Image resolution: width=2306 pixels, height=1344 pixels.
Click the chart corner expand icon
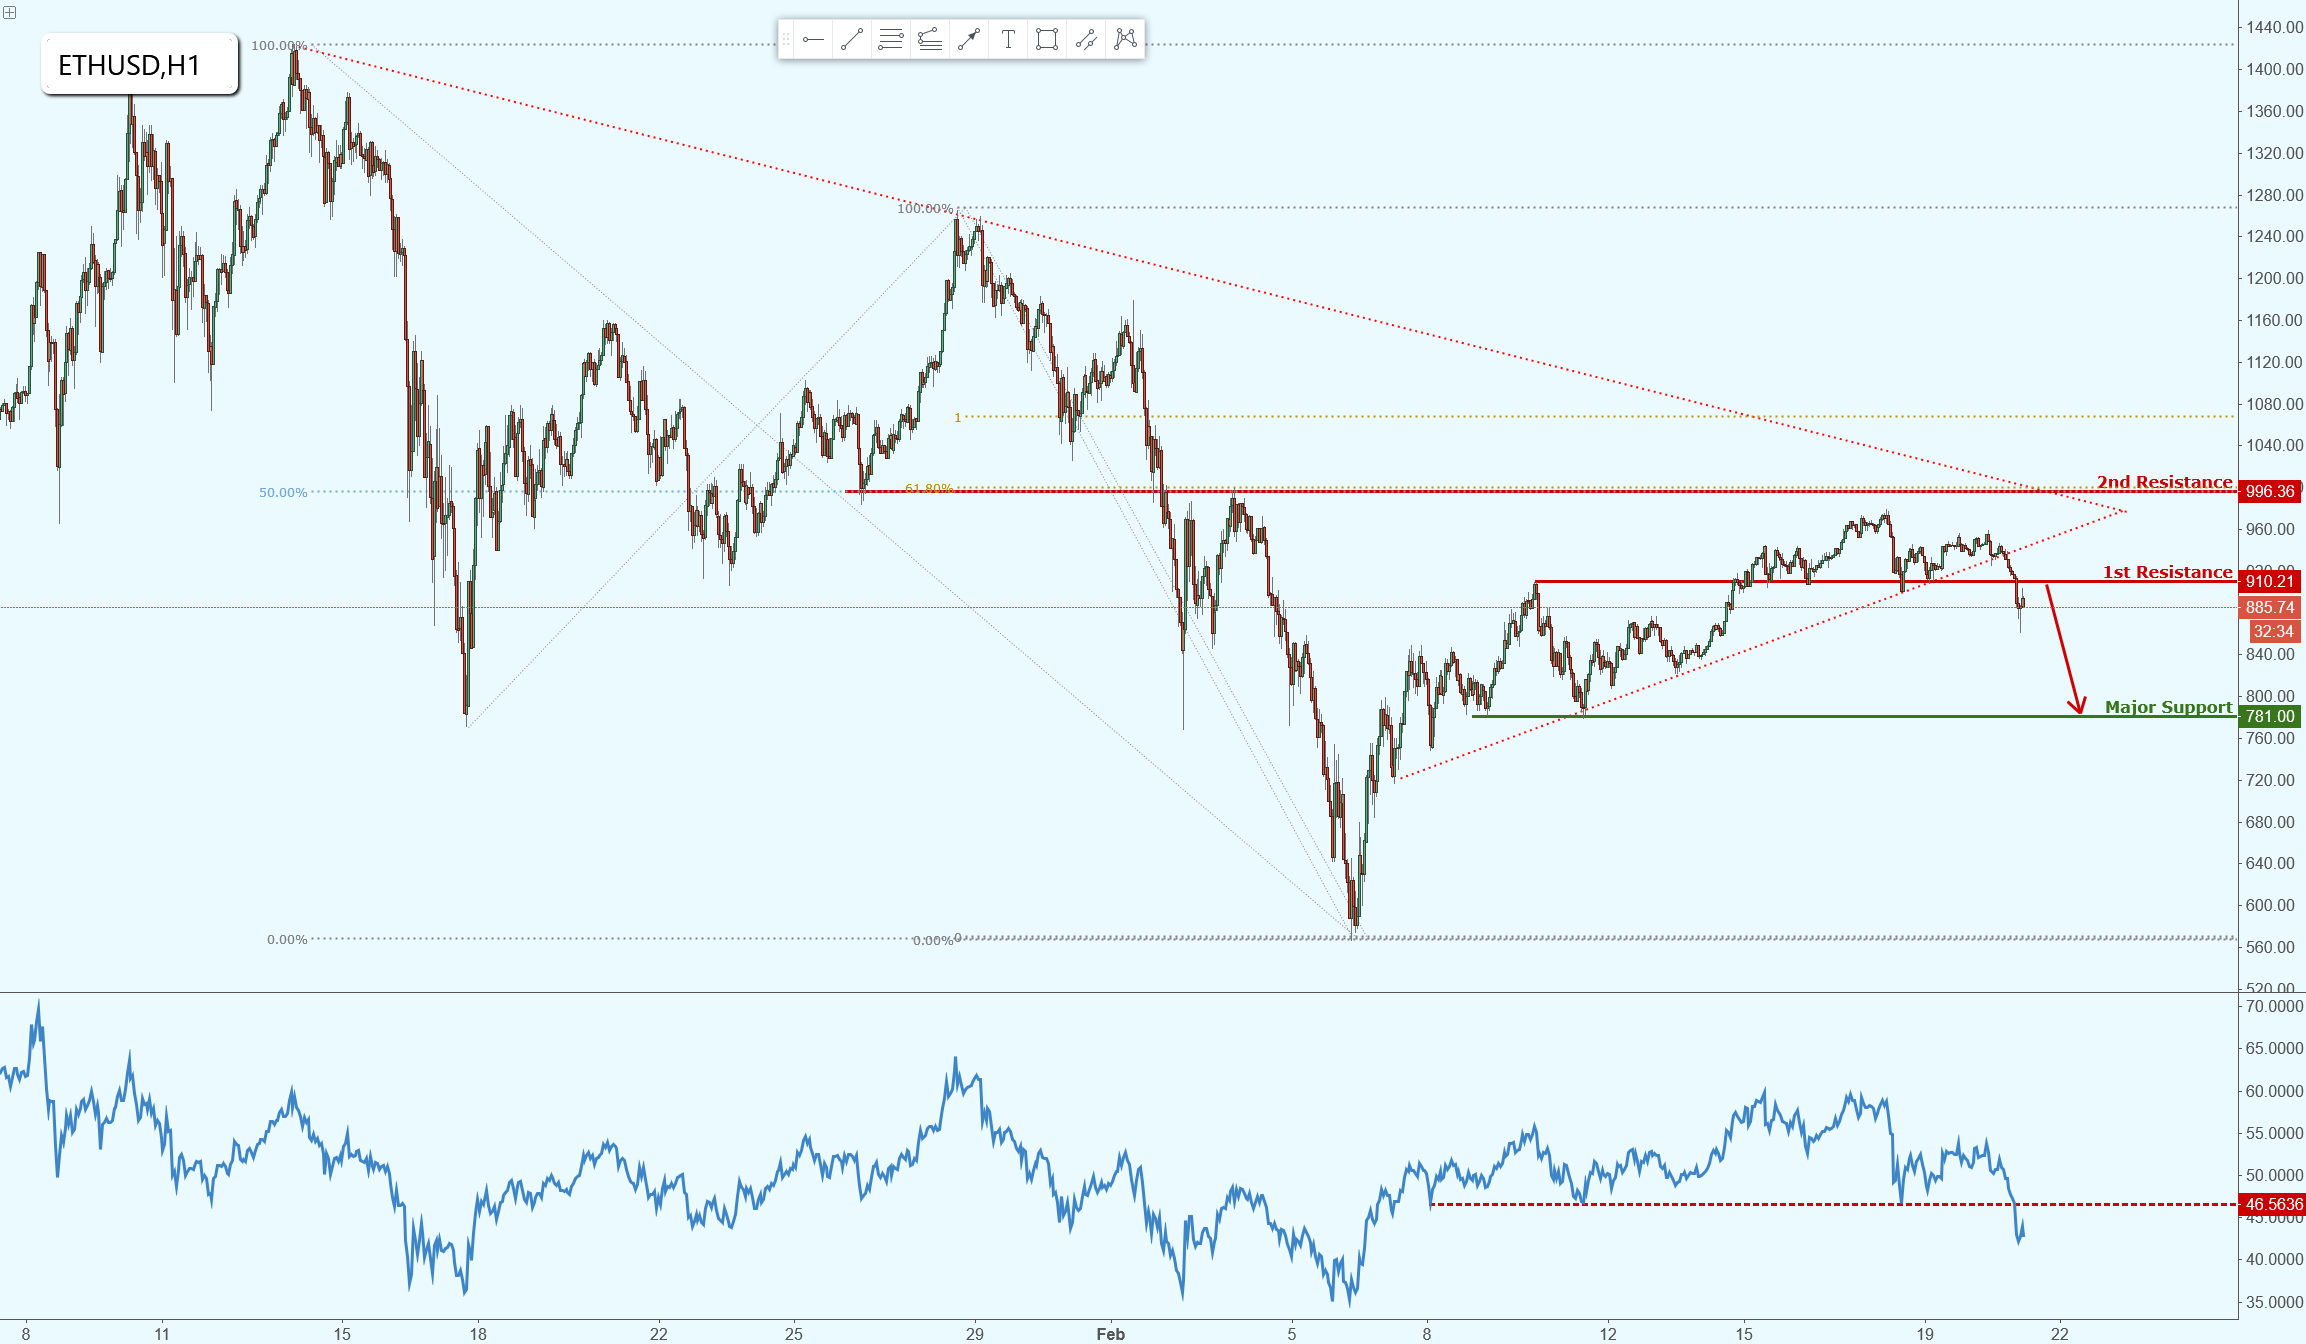(x=9, y=12)
